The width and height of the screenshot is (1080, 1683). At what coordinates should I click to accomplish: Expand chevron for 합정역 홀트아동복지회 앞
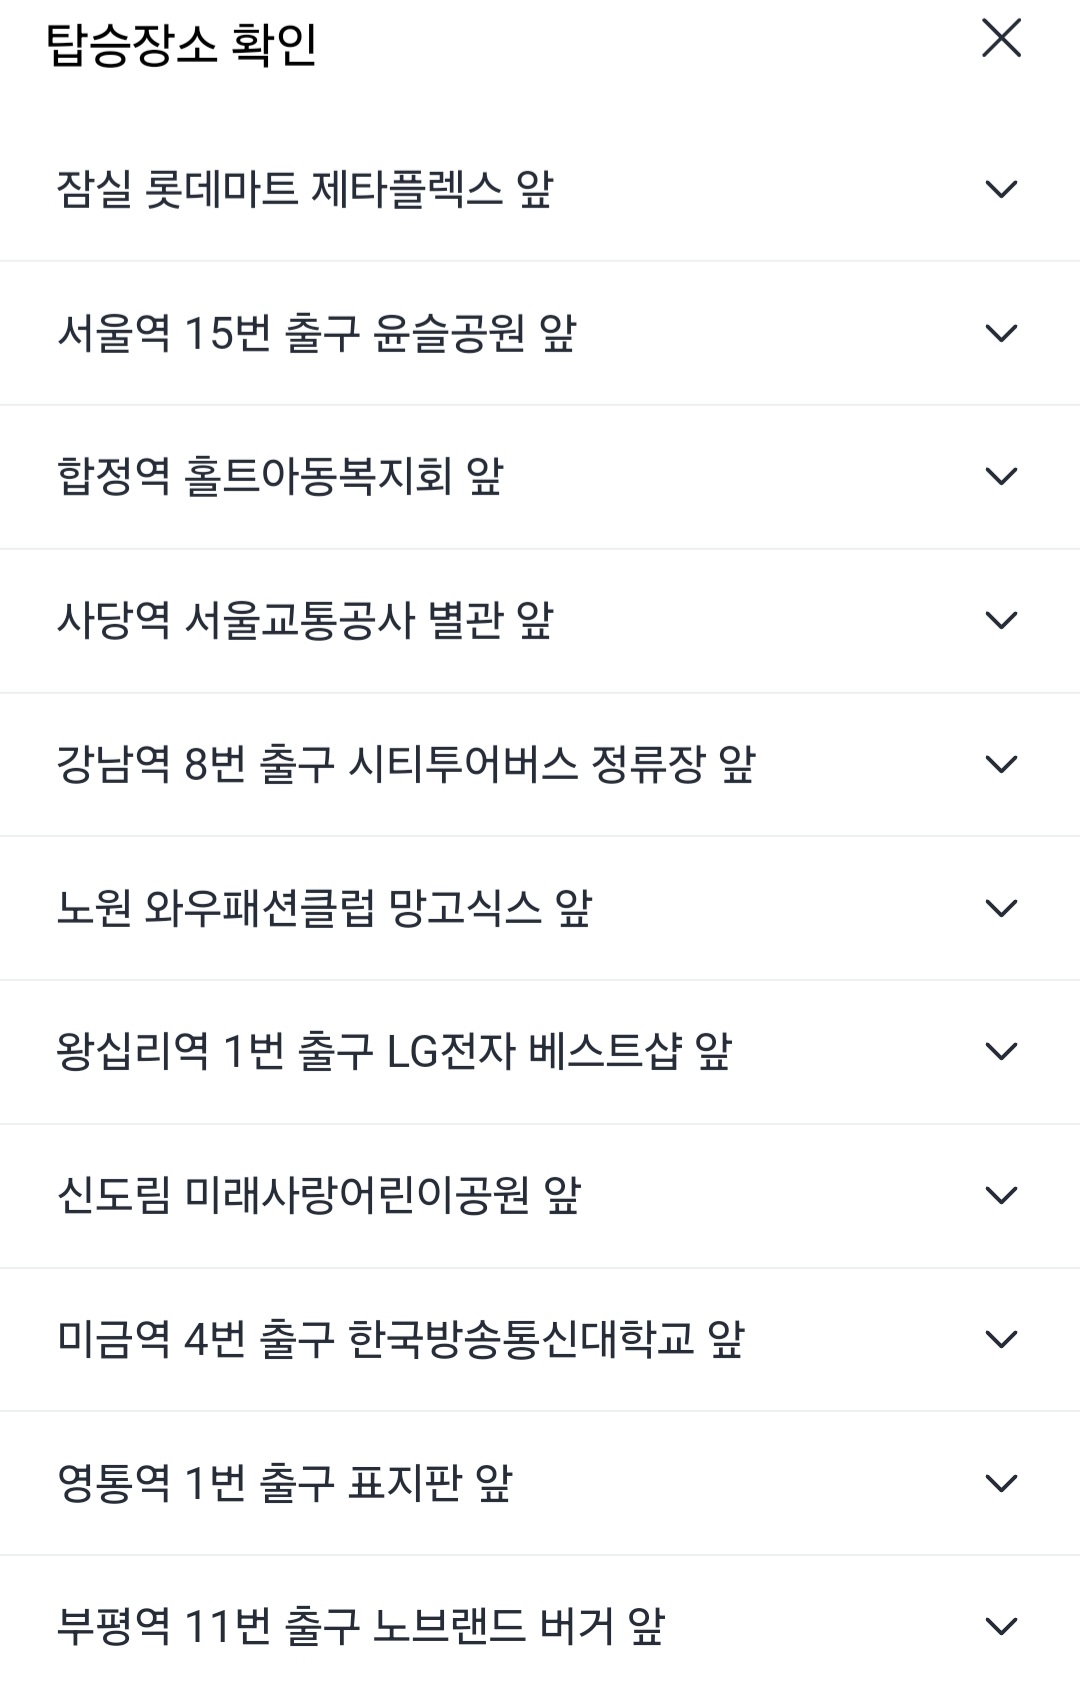(x=1001, y=476)
